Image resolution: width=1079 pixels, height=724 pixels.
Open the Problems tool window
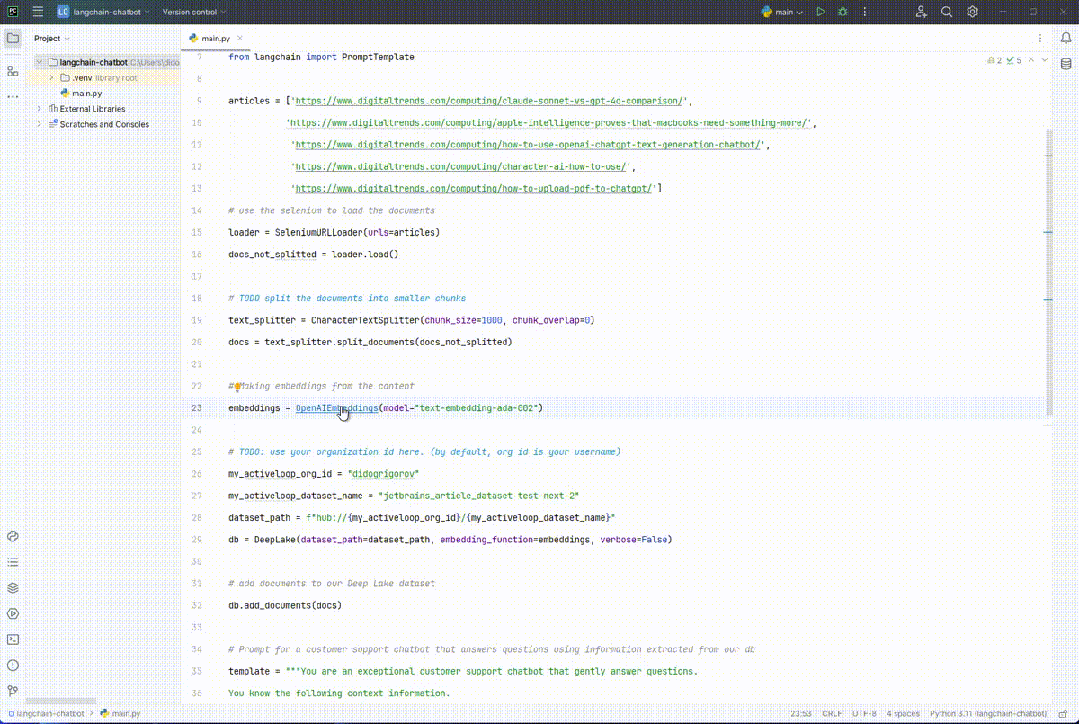[12, 666]
